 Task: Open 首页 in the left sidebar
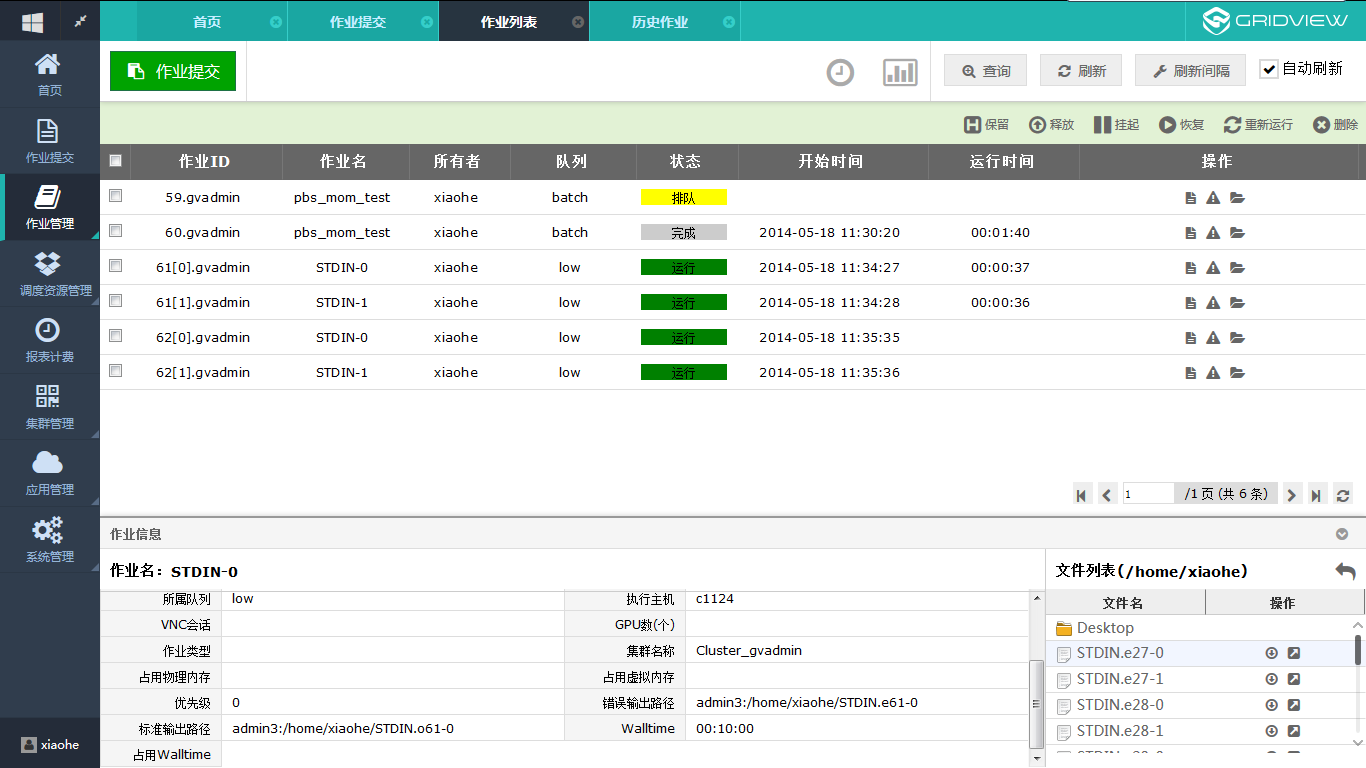tap(49, 74)
